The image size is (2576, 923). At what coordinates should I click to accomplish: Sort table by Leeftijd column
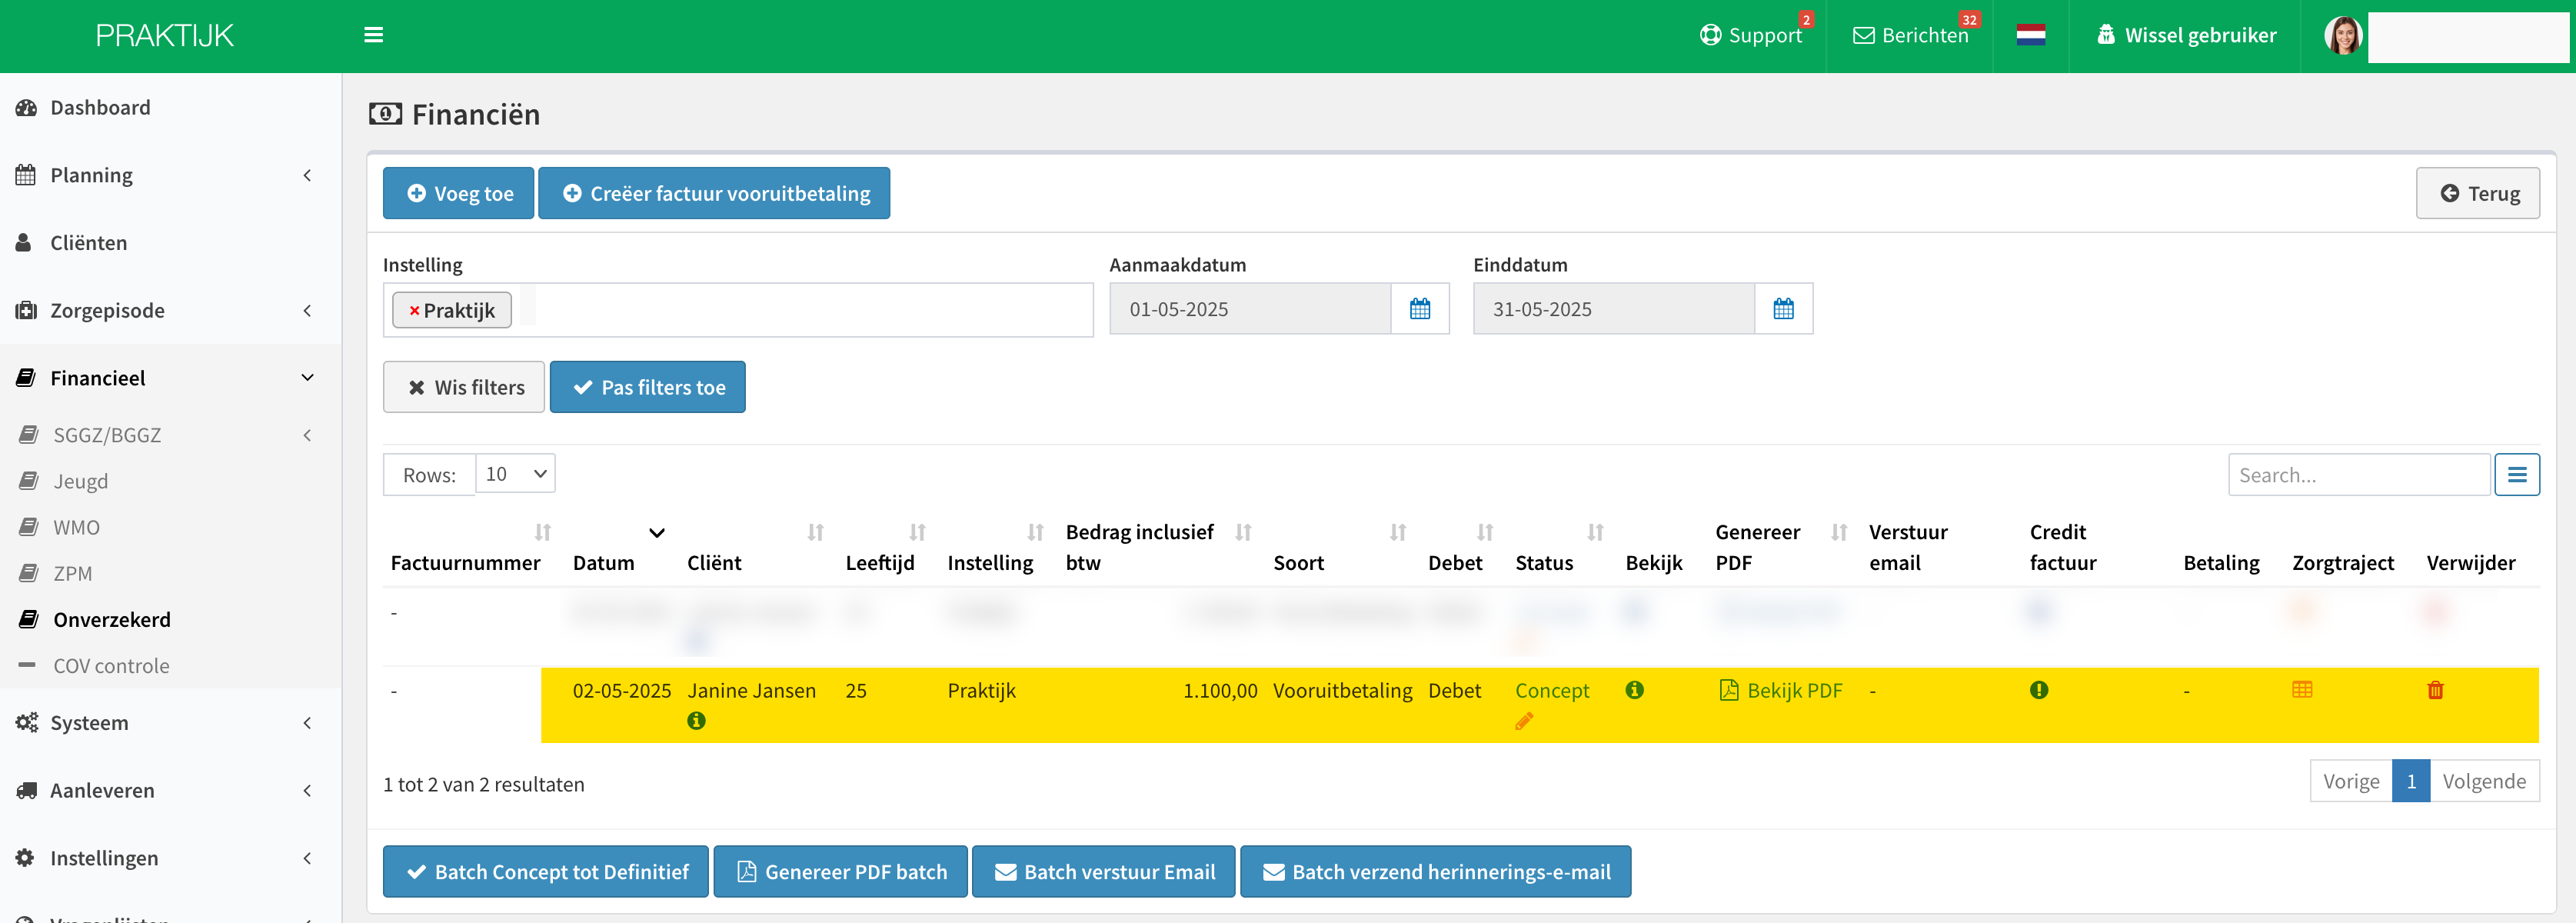pyautogui.click(x=917, y=532)
